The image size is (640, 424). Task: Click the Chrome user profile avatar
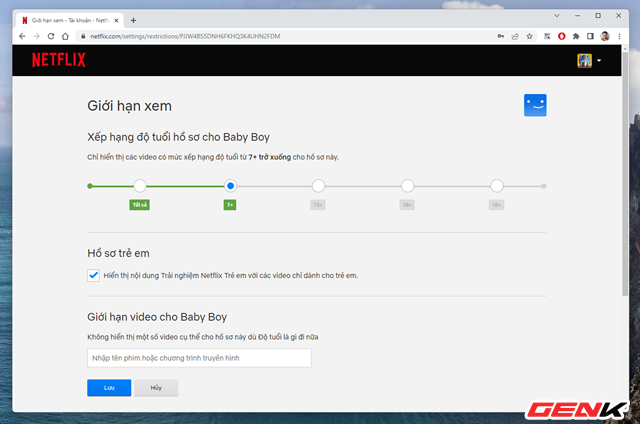[x=605, y=36]
